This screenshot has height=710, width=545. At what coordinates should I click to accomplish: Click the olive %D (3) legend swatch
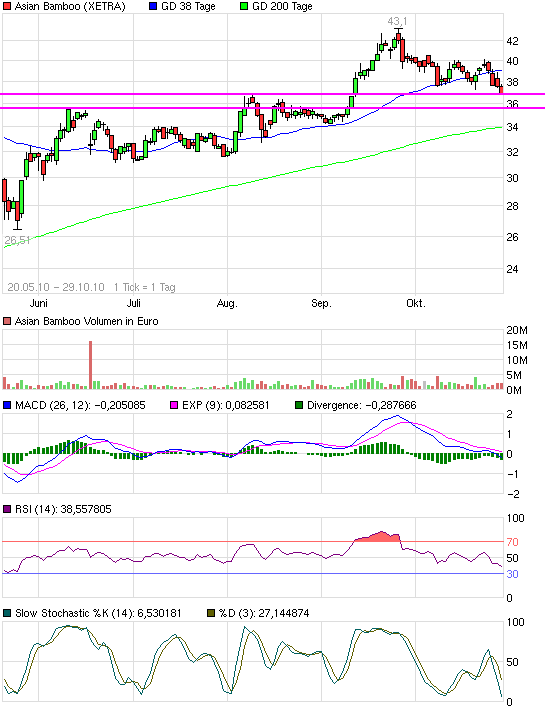pyautogui.click(x=211, y=614)
